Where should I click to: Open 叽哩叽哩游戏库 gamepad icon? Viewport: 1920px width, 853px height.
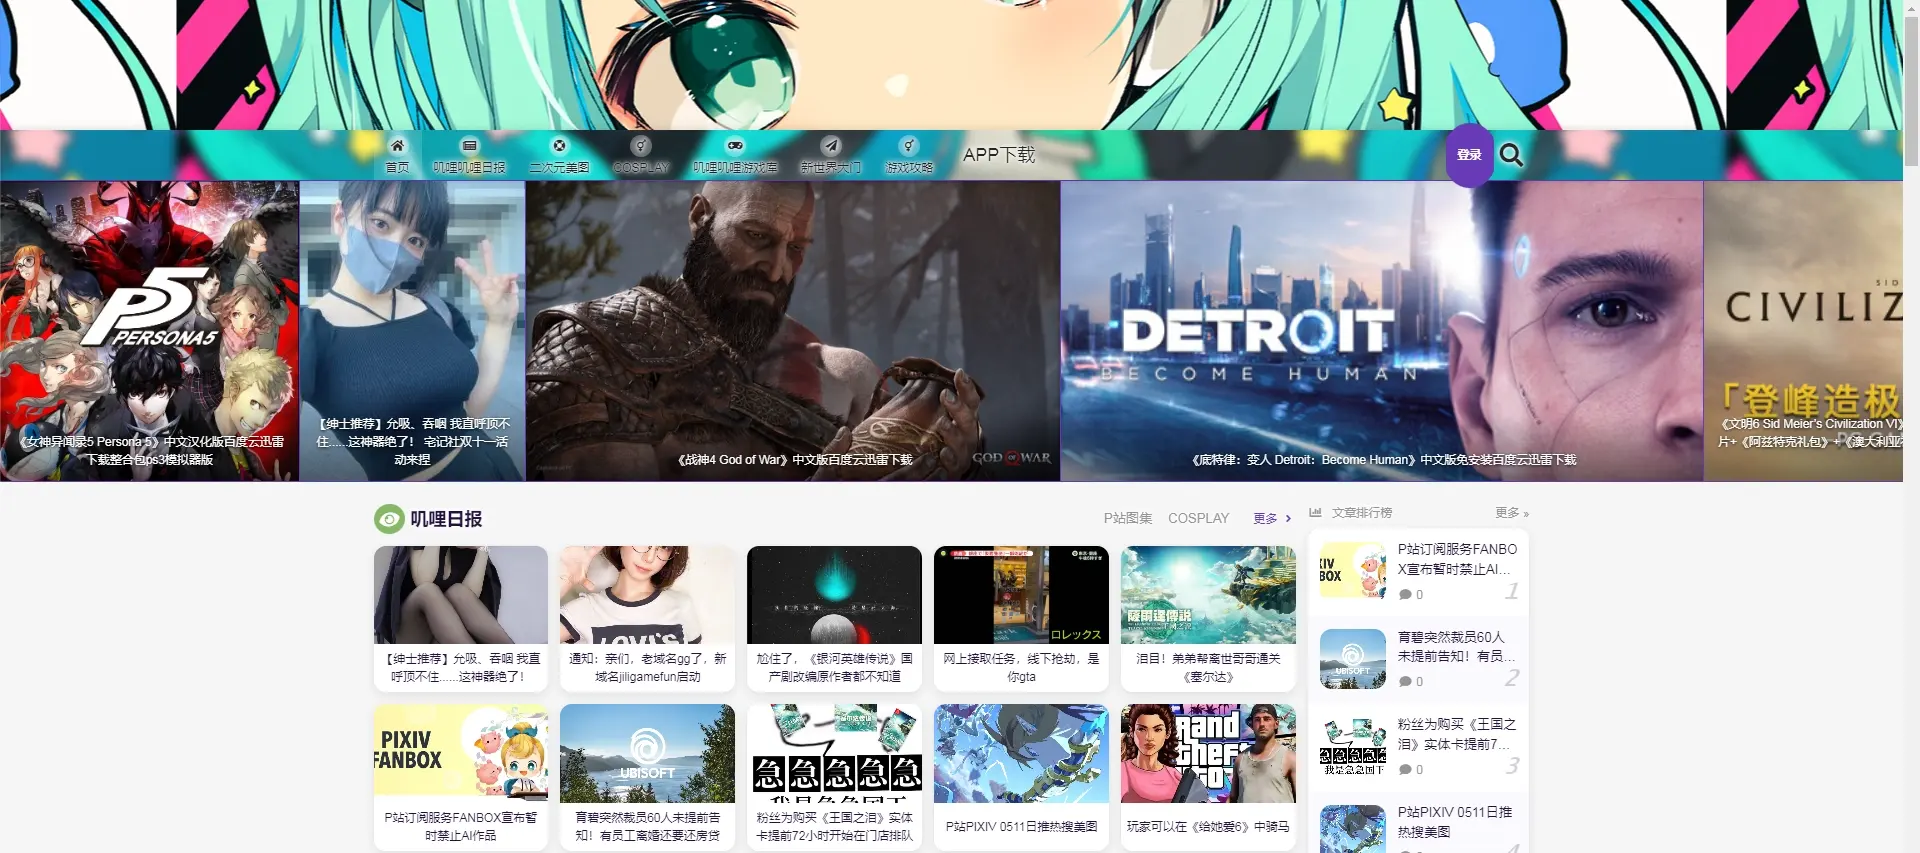(735, 146)
